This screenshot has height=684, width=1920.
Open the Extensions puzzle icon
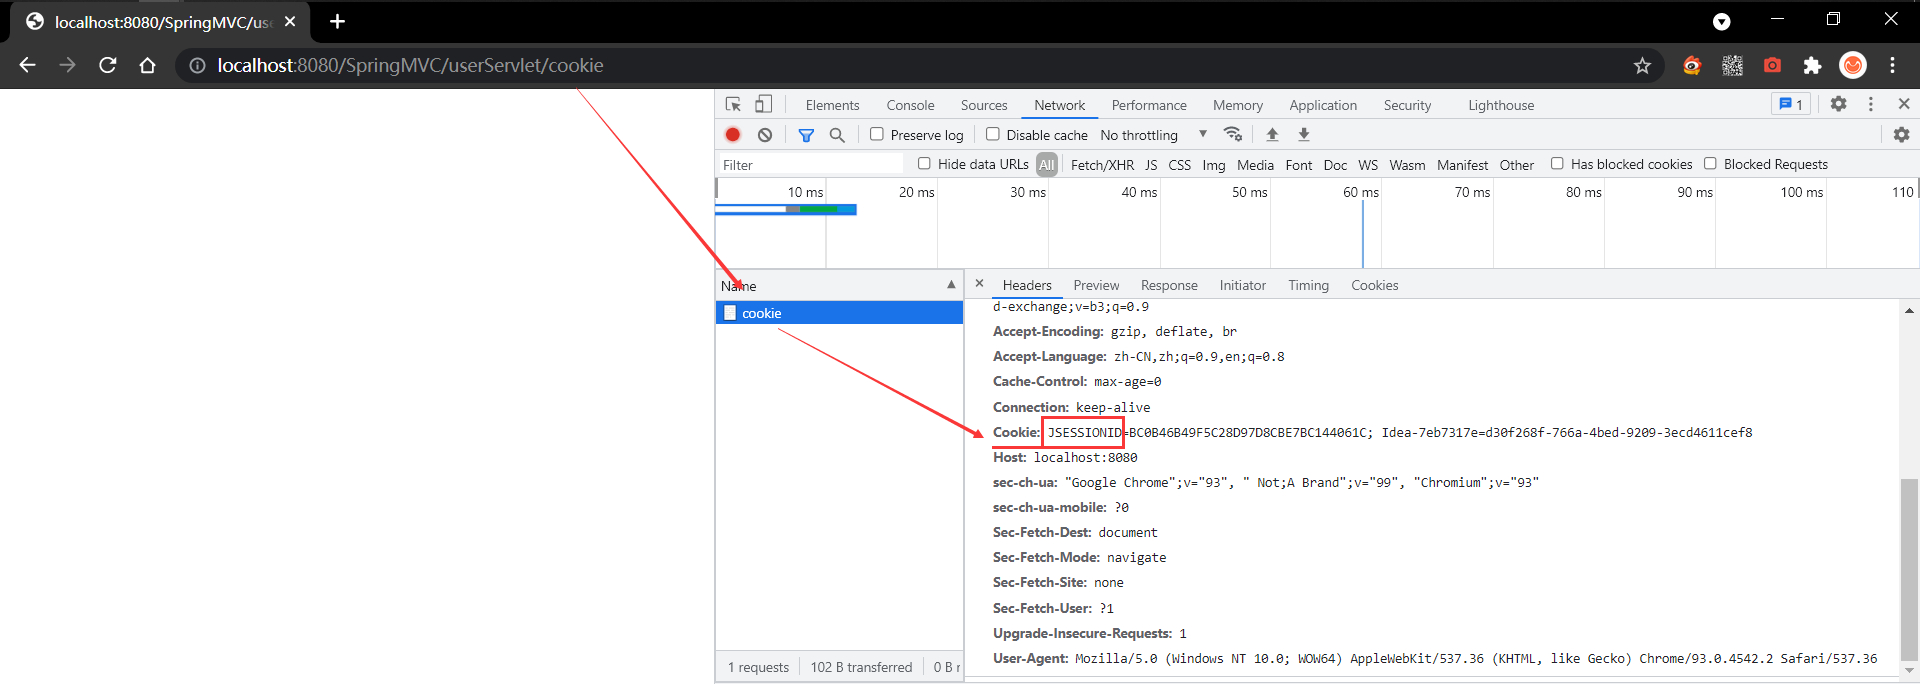(x=1812, y=65)
